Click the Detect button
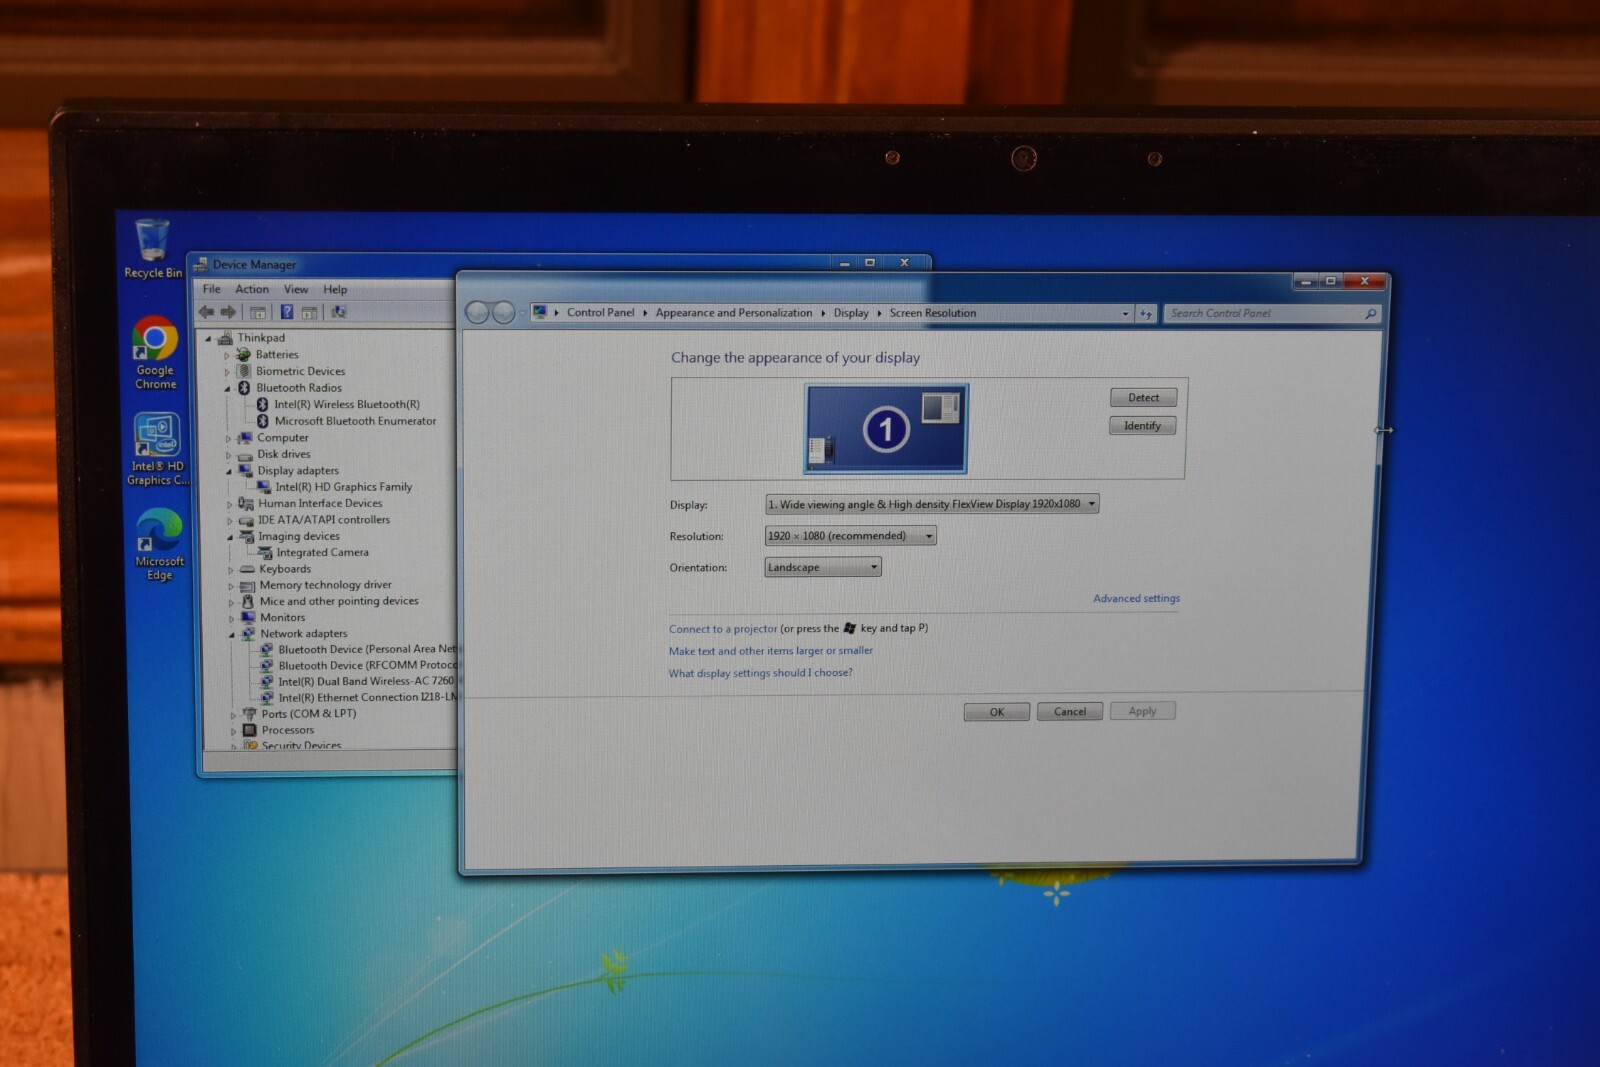 coord(1143,397)
